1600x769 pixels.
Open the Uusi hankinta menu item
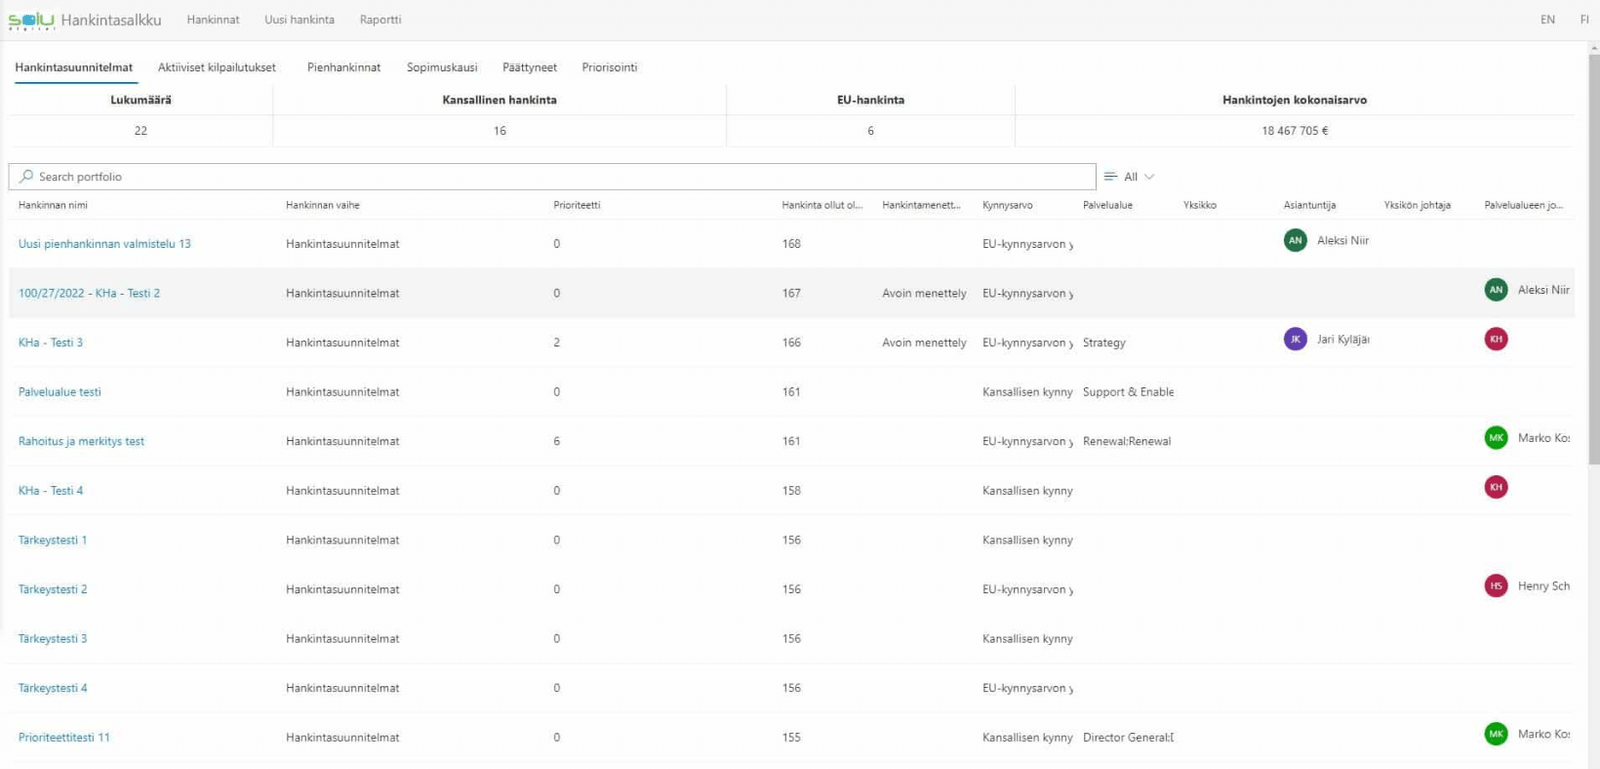(299, 20)
